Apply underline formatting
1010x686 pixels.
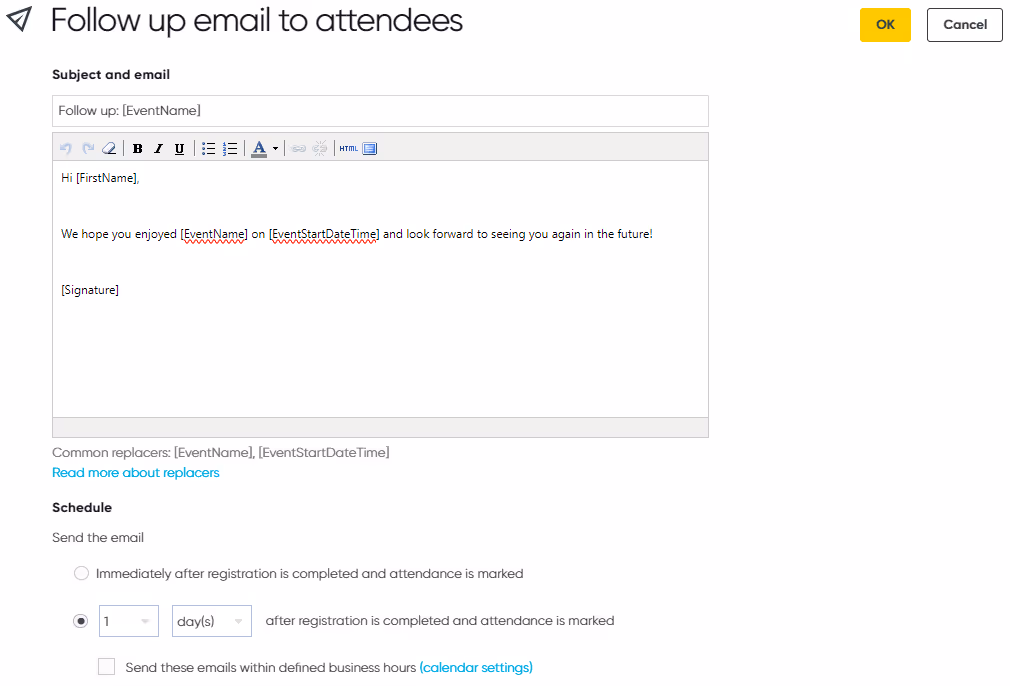[x=179, y=148]
